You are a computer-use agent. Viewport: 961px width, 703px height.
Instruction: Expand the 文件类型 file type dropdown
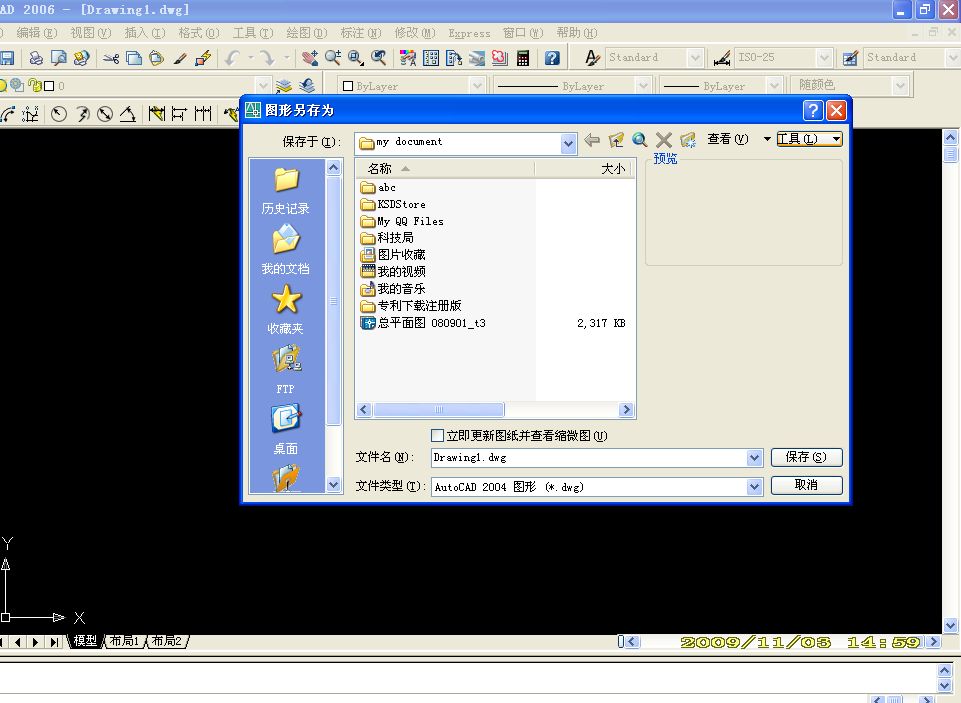754,487
